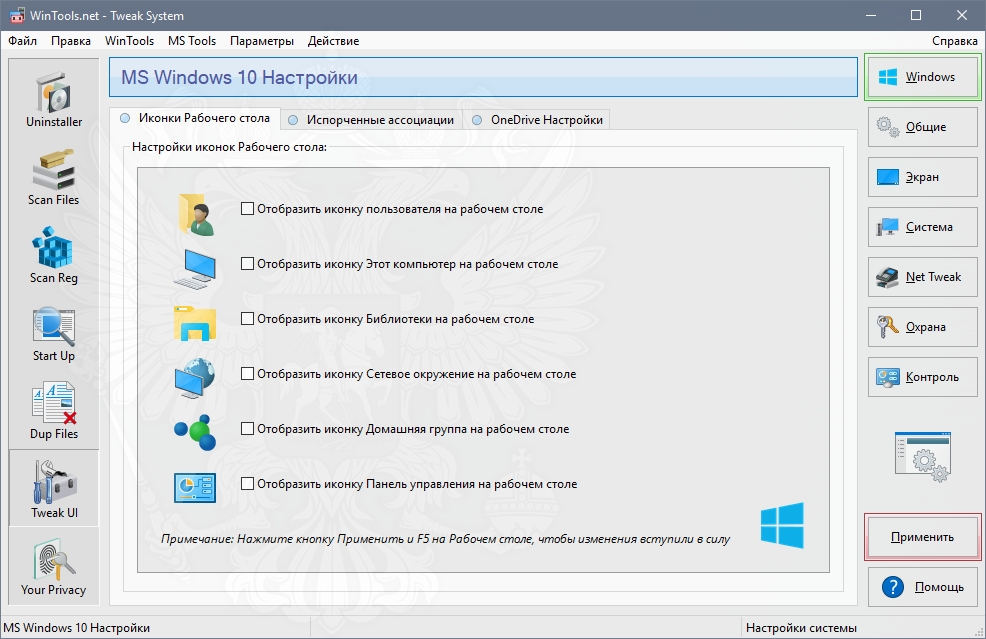The height and width of the screenshot is (639, 986).
Task: Click the blue Windows logo in settings panel
Action: (x=782, y=525)
